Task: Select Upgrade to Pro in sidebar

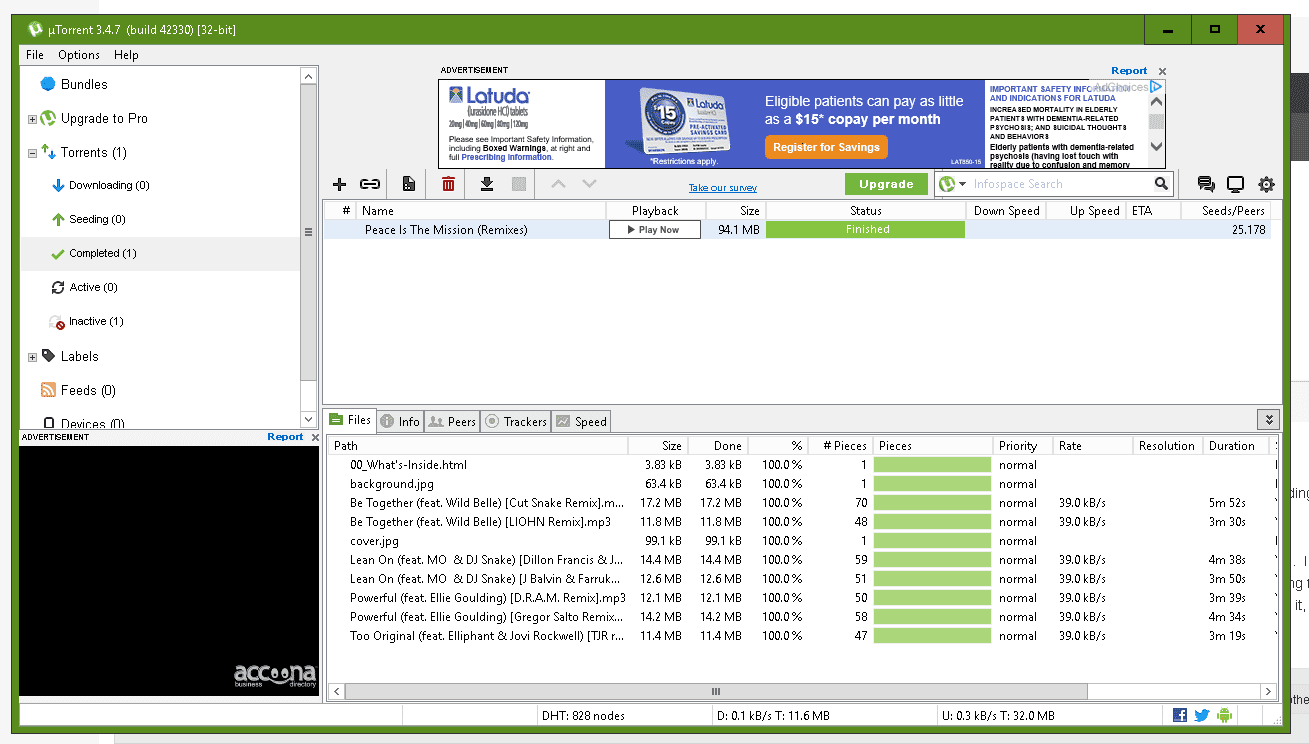Action: click(104, 118)
